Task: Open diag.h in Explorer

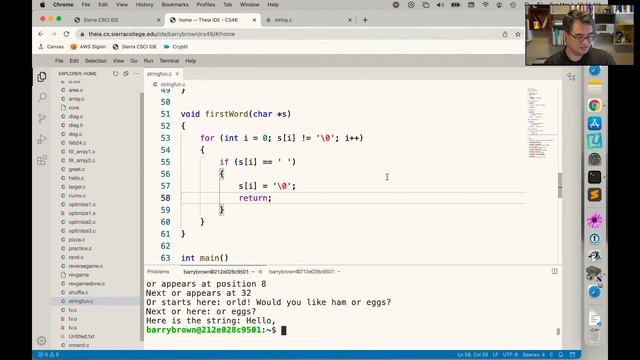Action: tap(76, 125)
